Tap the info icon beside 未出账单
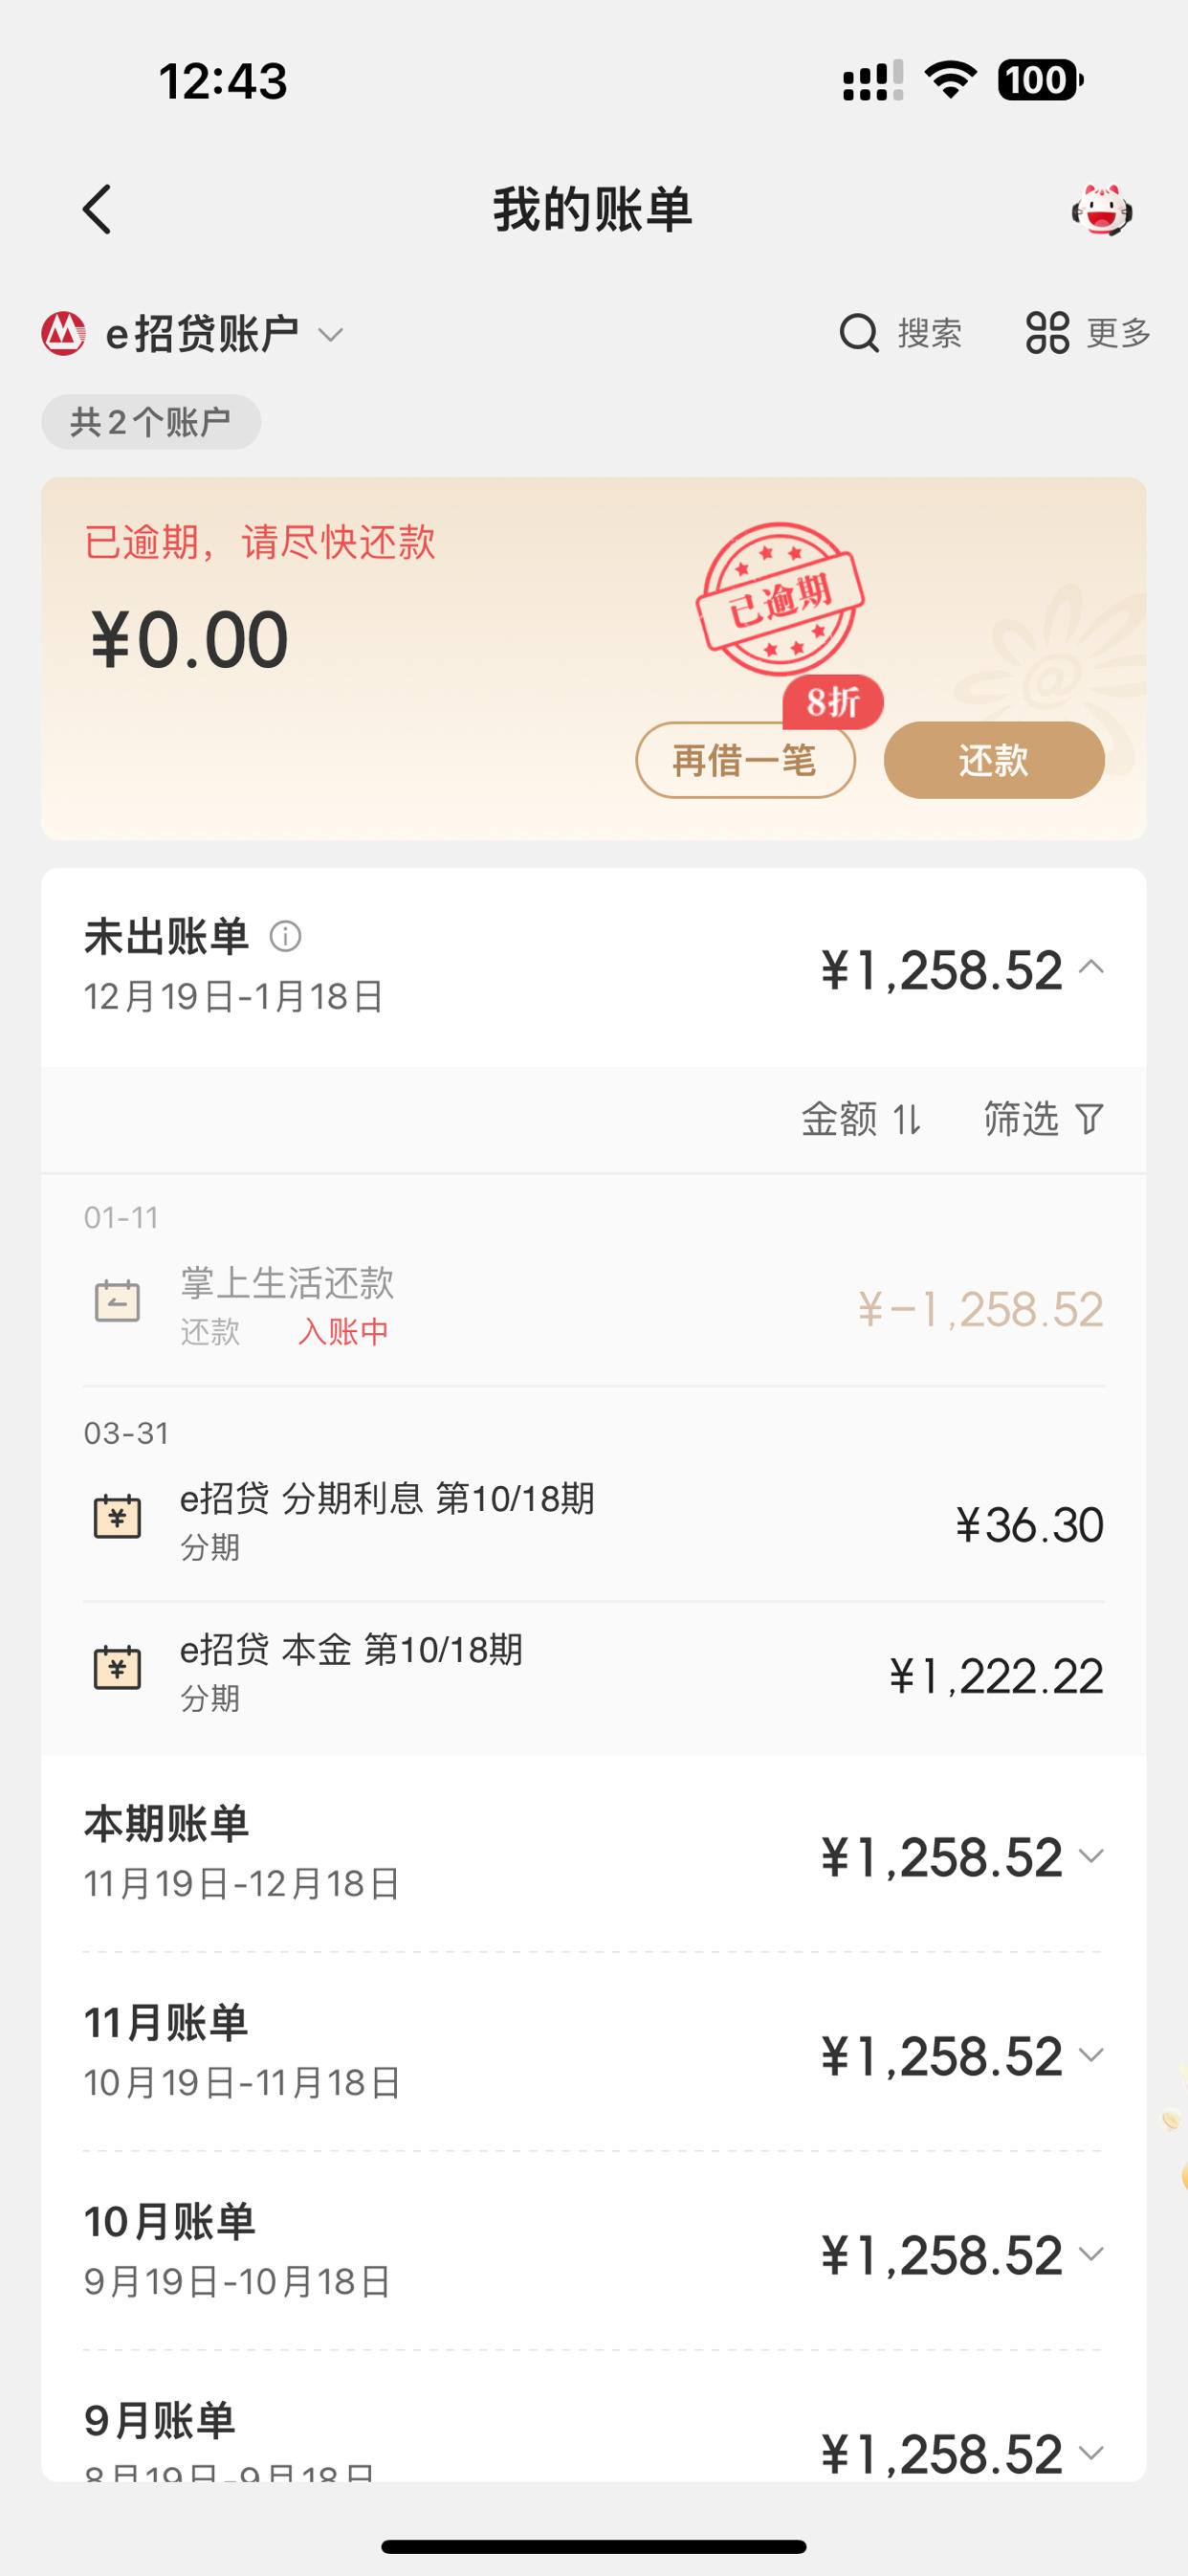This screenshot has height=2576, width=1188. click(x=286, y=936)
